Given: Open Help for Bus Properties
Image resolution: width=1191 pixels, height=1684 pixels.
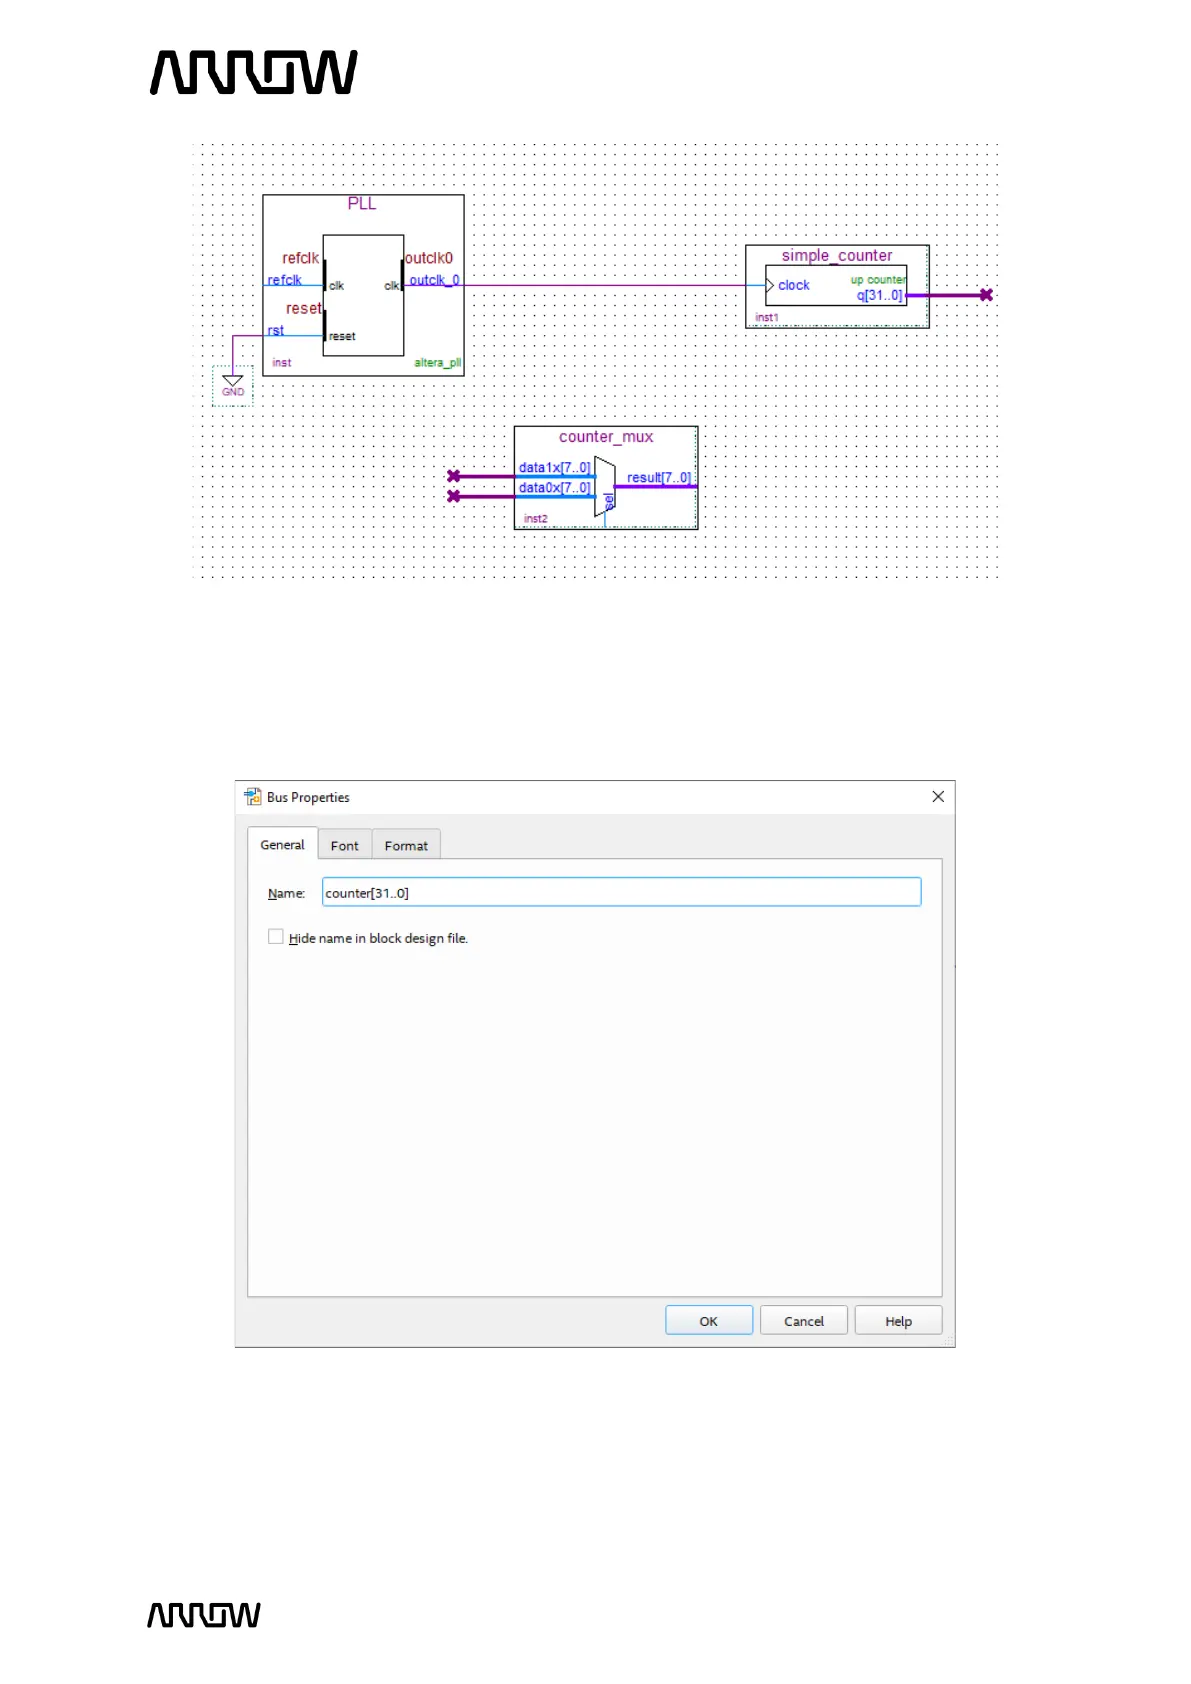Looking at the screenshot, I should (898, 1320).
